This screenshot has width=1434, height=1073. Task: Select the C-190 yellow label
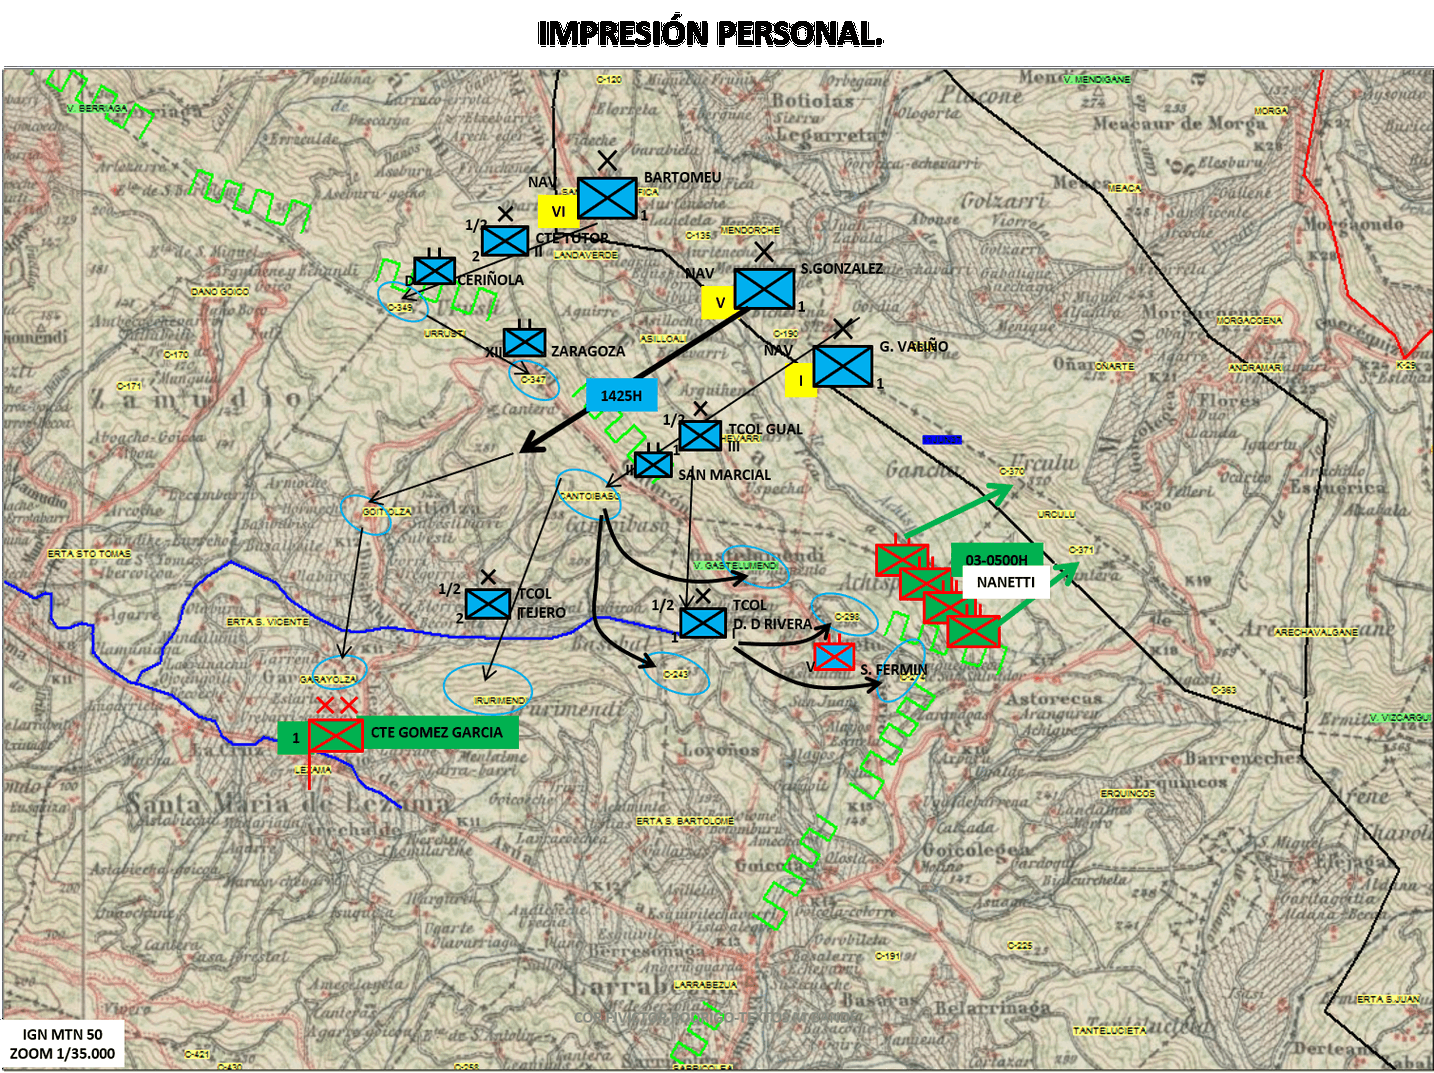[x=786, y=333]
